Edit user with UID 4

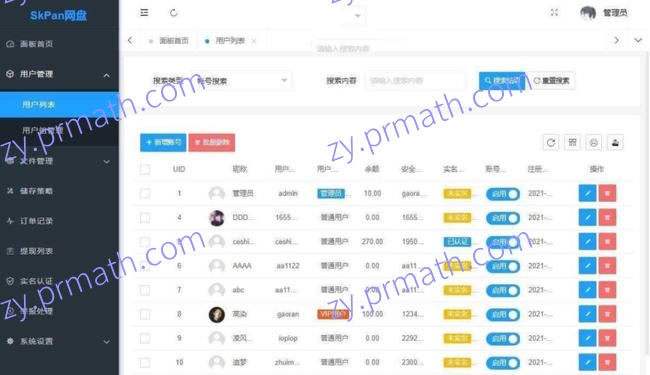[587, 218]
